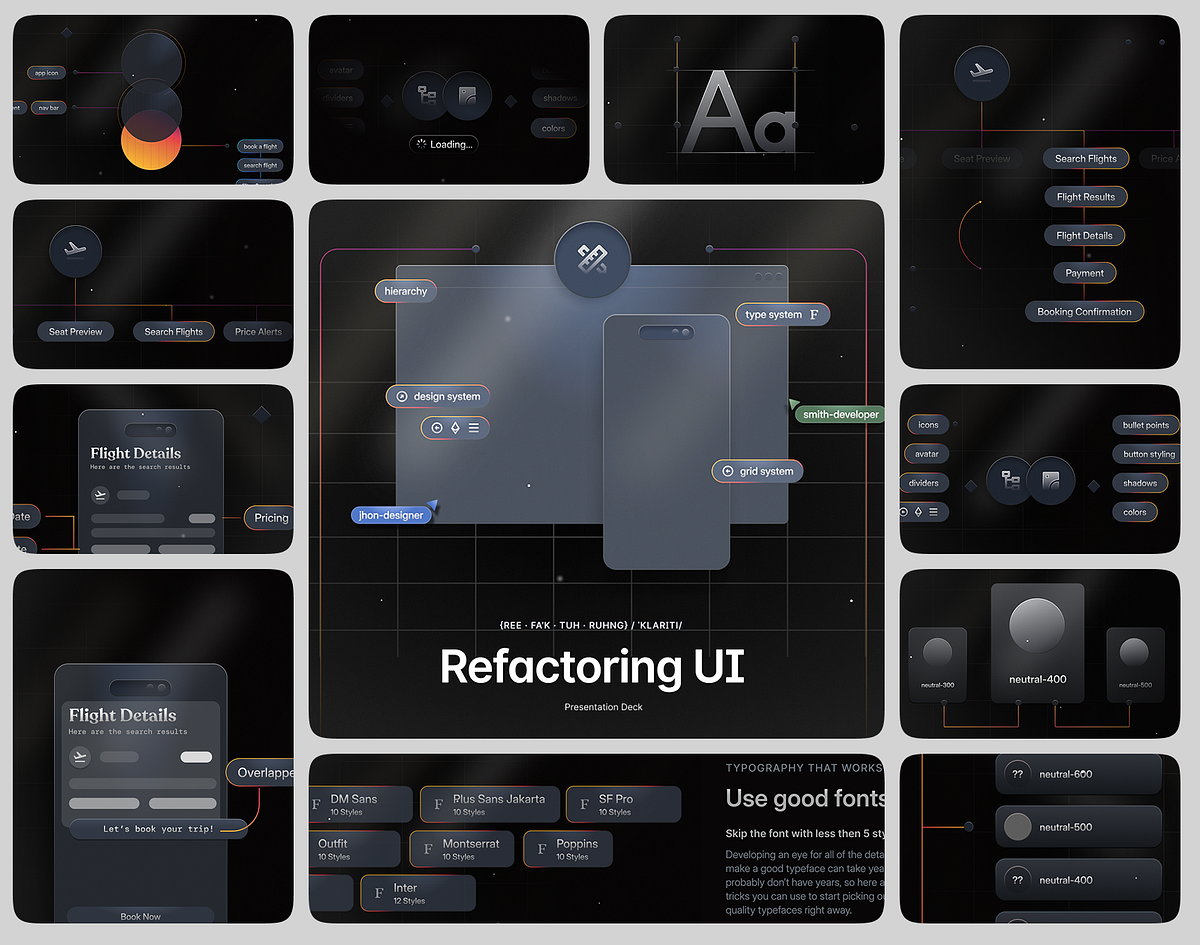
Task: Click the Price Alerts pill
Action: (x=256, y=331)
